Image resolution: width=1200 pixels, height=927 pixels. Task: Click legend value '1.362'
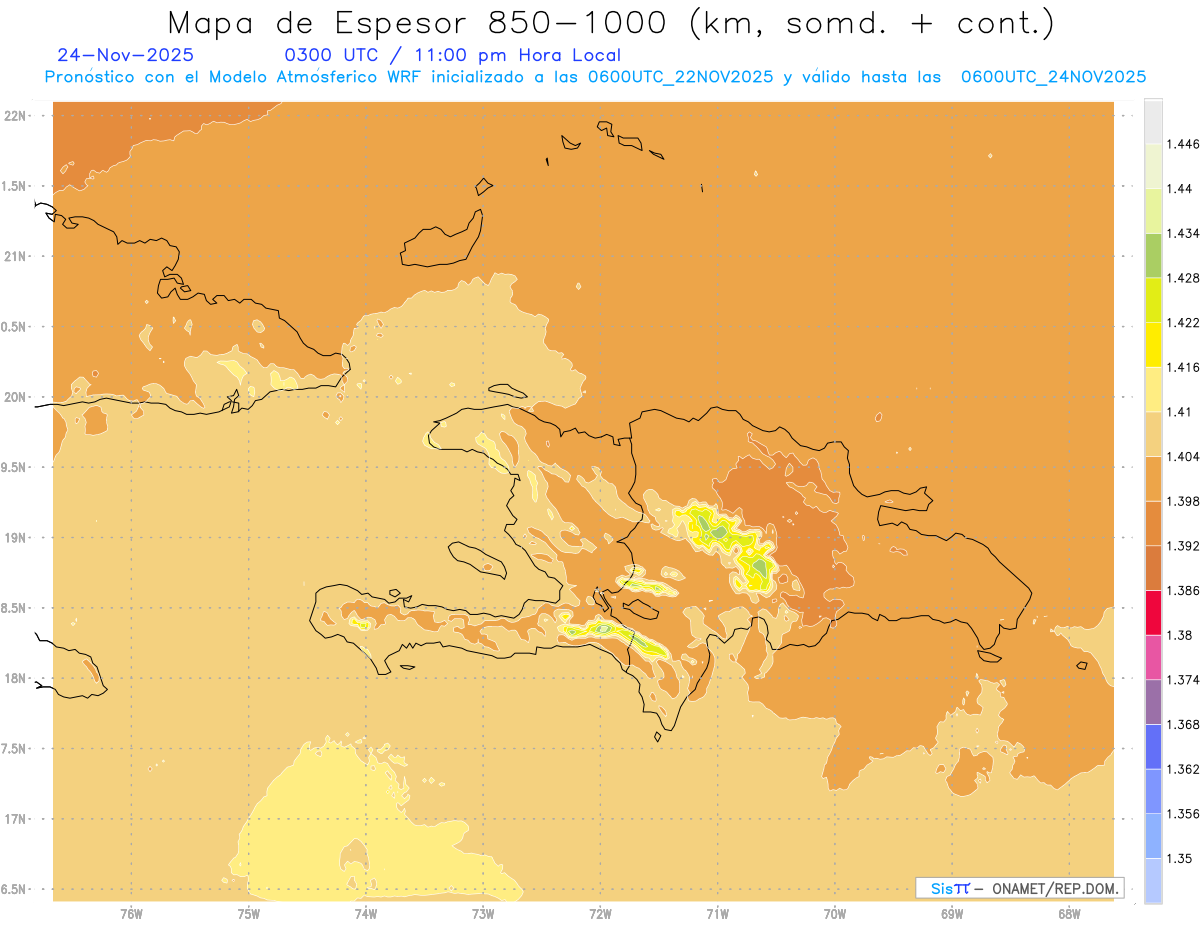coord(1183,769)
